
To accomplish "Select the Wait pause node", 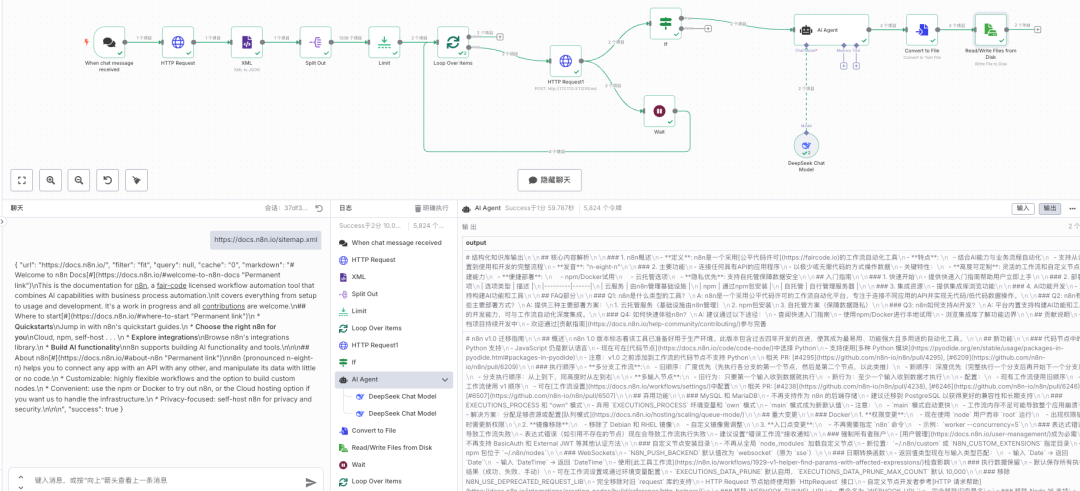I will (659, 111).
